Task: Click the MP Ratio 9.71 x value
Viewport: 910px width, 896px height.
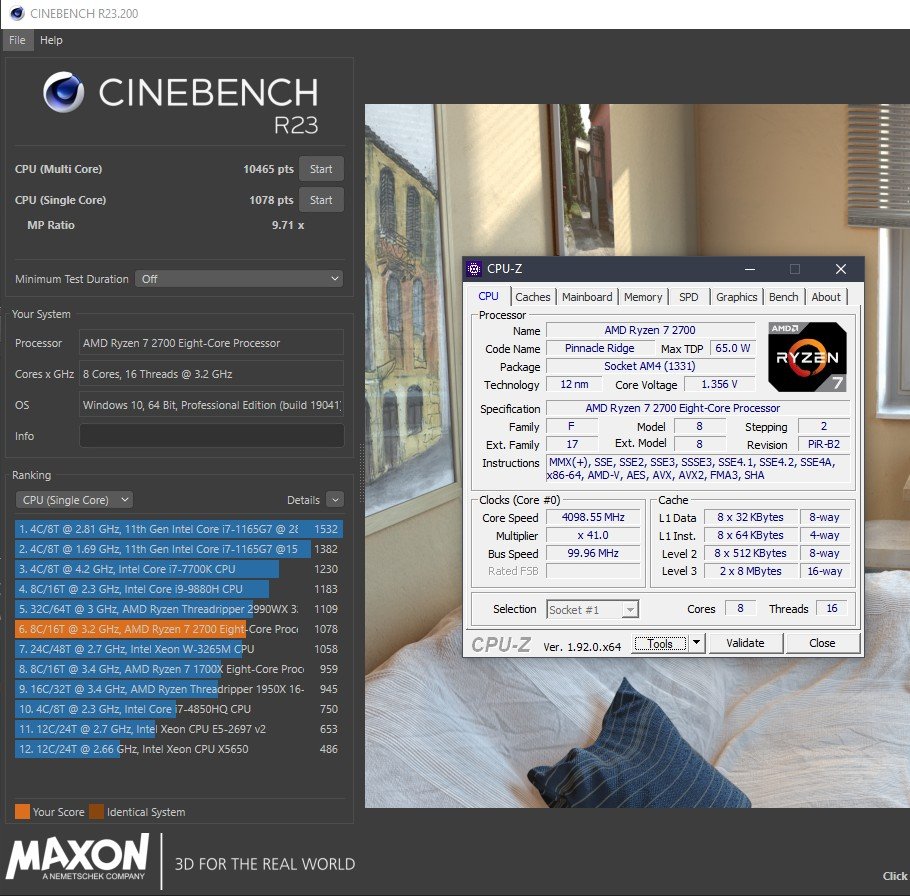Action: pyautogui.click(x=288, y=225)
